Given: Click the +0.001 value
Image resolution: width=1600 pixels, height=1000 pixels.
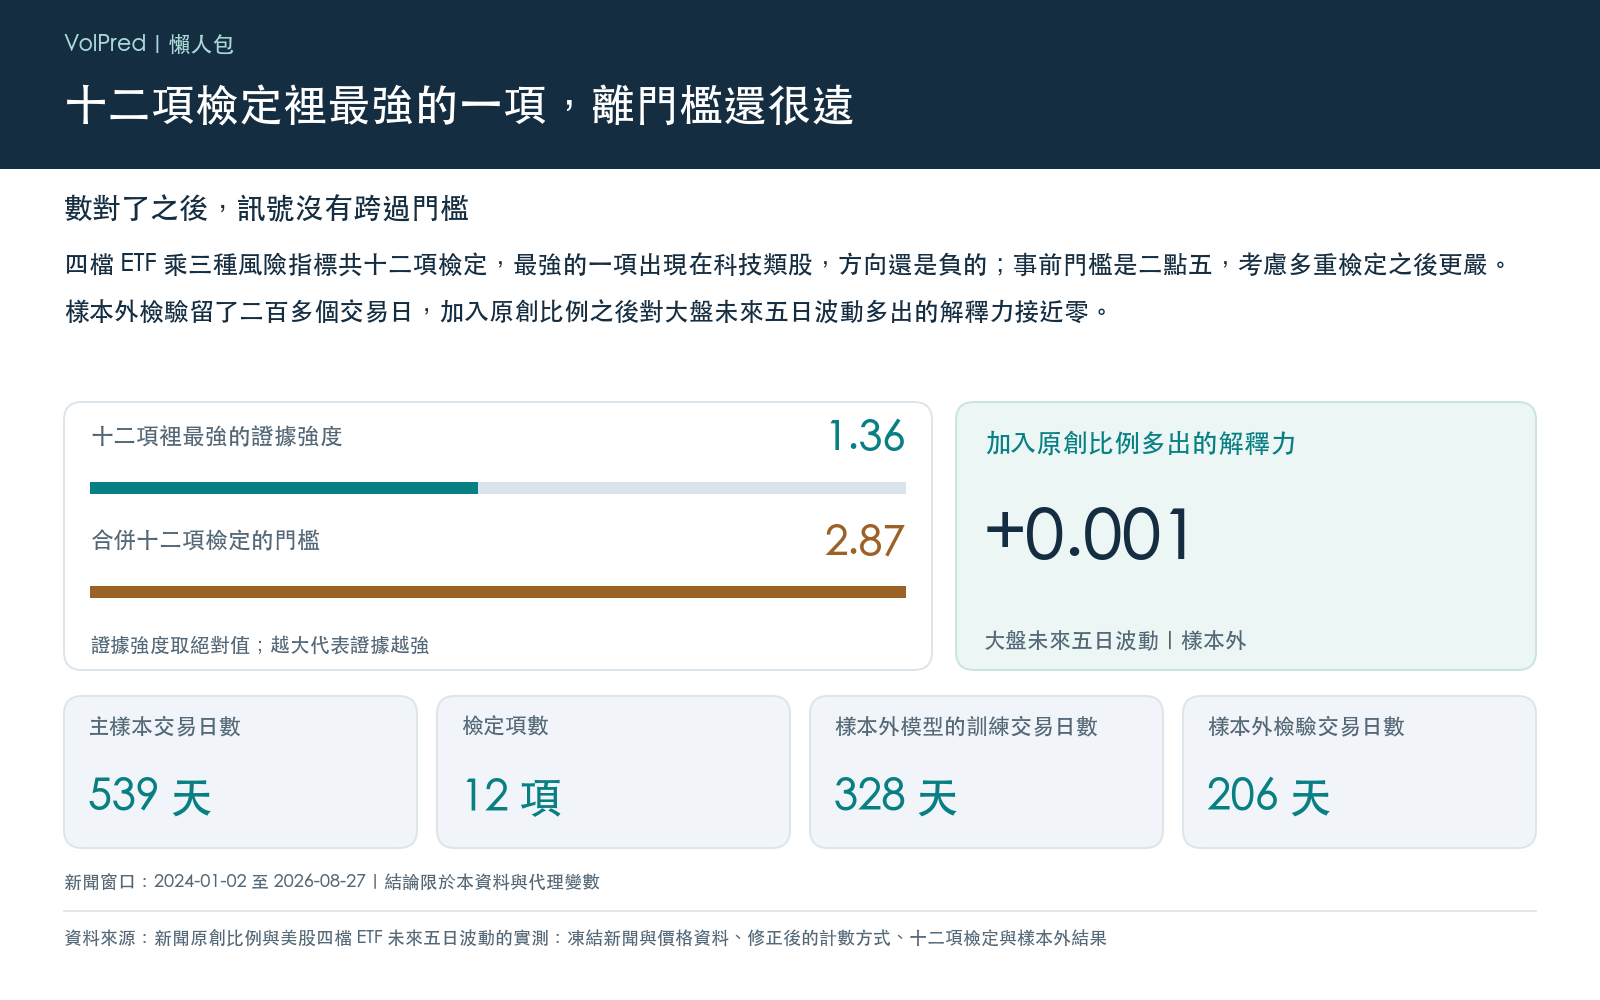Looking at the screenshot, I should click(1088, 533).
